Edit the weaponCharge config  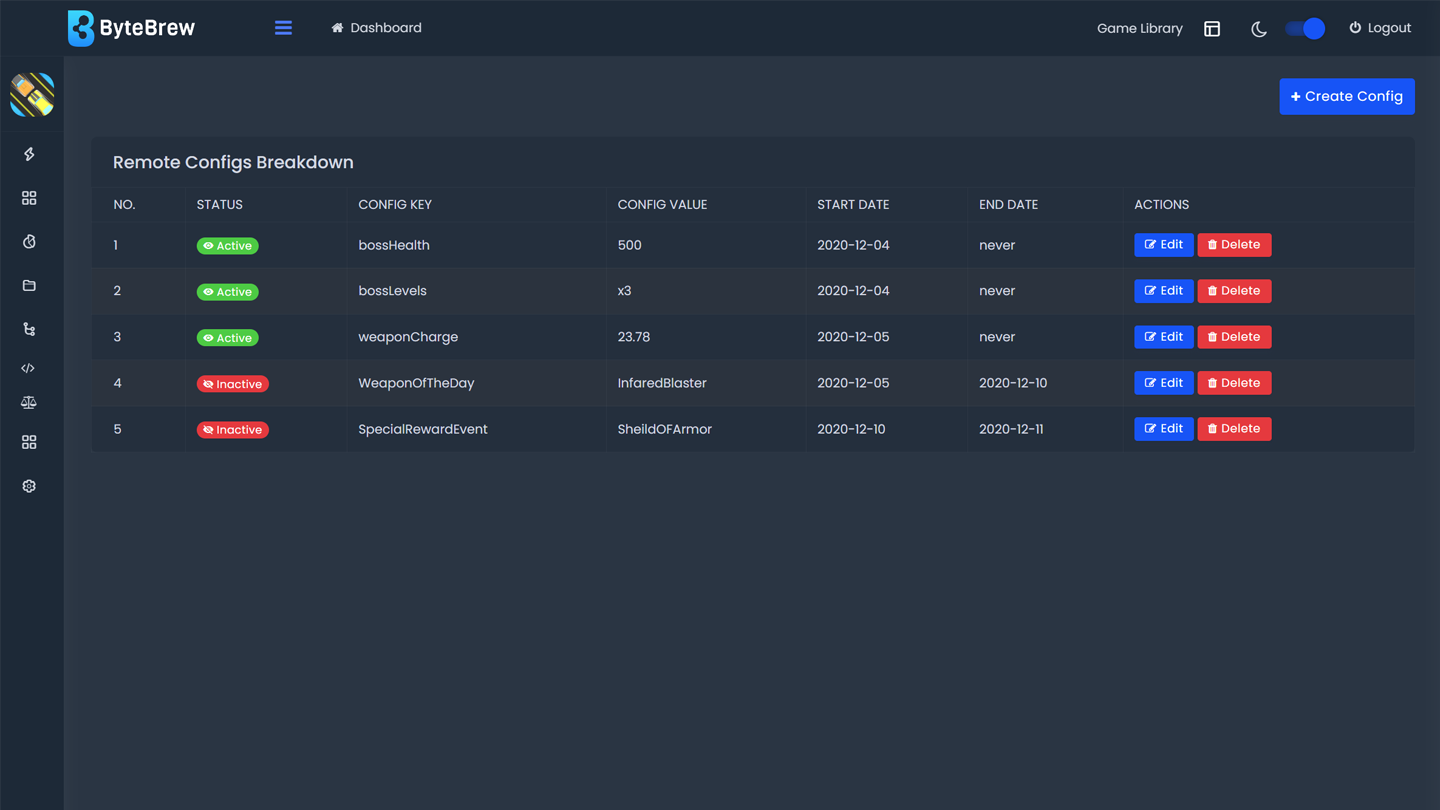coord(1164,337)
